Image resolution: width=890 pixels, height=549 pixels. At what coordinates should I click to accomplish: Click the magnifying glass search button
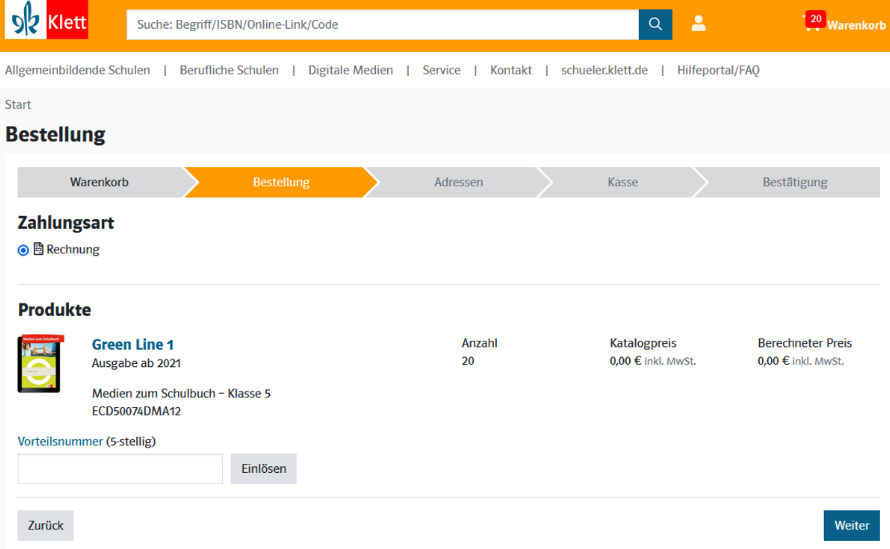[655, 25]
